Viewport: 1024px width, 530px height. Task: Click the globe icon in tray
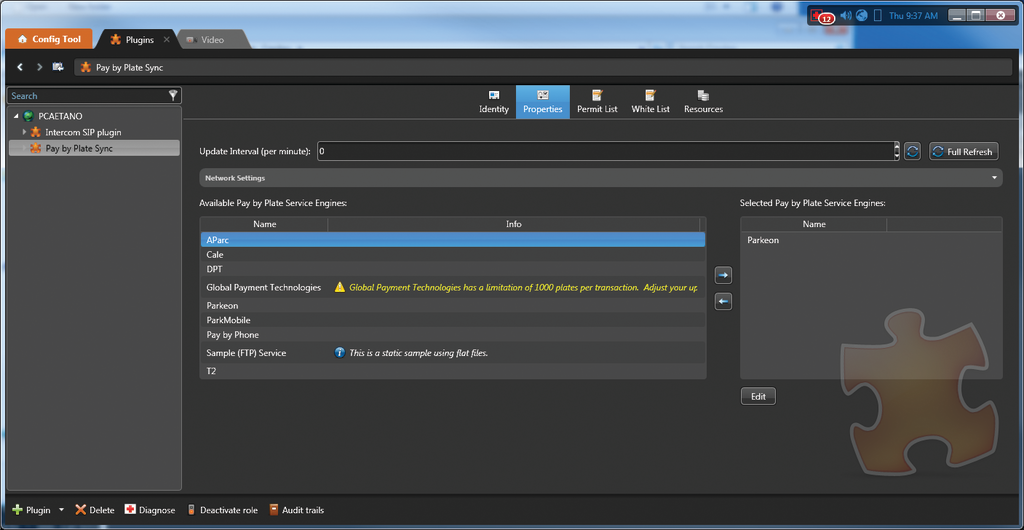tap(862, 15)
